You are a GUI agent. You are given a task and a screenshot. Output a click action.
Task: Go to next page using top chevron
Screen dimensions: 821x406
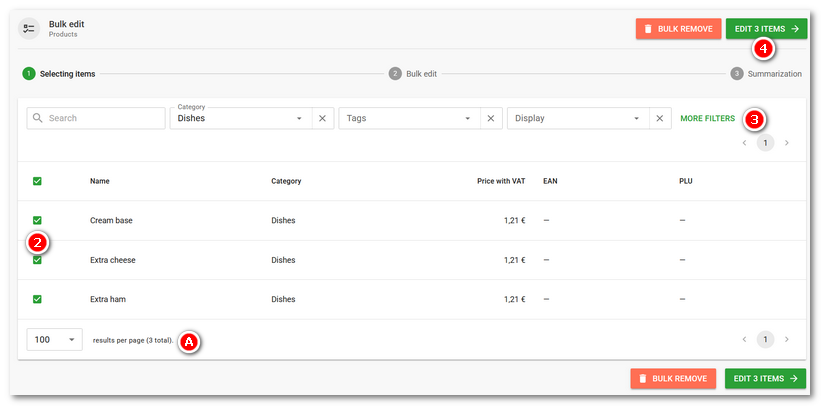tap(787, 143)
